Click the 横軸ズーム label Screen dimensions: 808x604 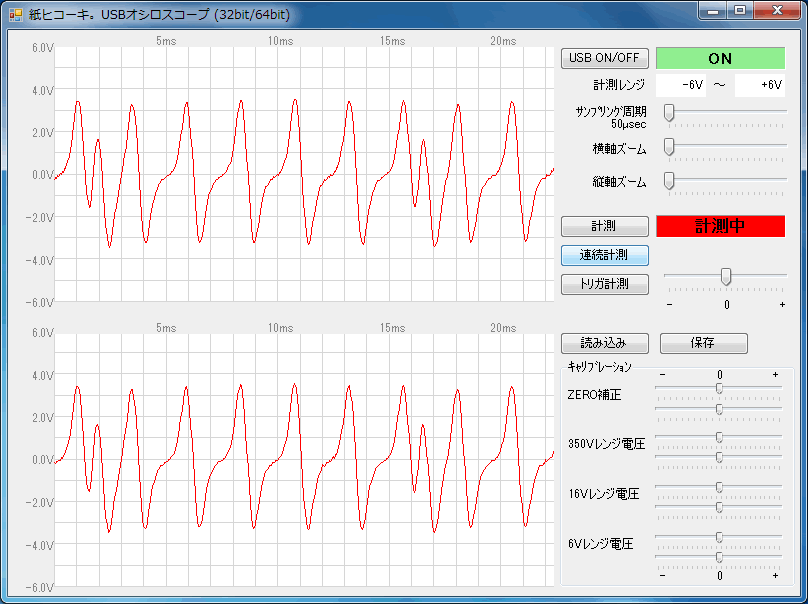[619, 149]
